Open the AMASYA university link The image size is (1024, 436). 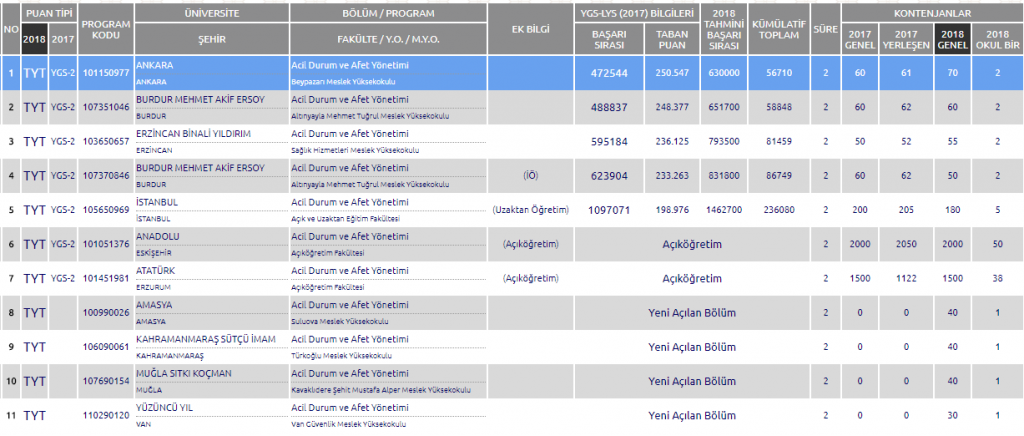click(x=155, y=305)
